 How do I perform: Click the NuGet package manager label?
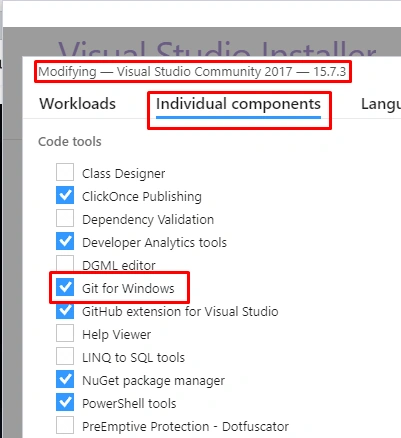pos(154,381)
